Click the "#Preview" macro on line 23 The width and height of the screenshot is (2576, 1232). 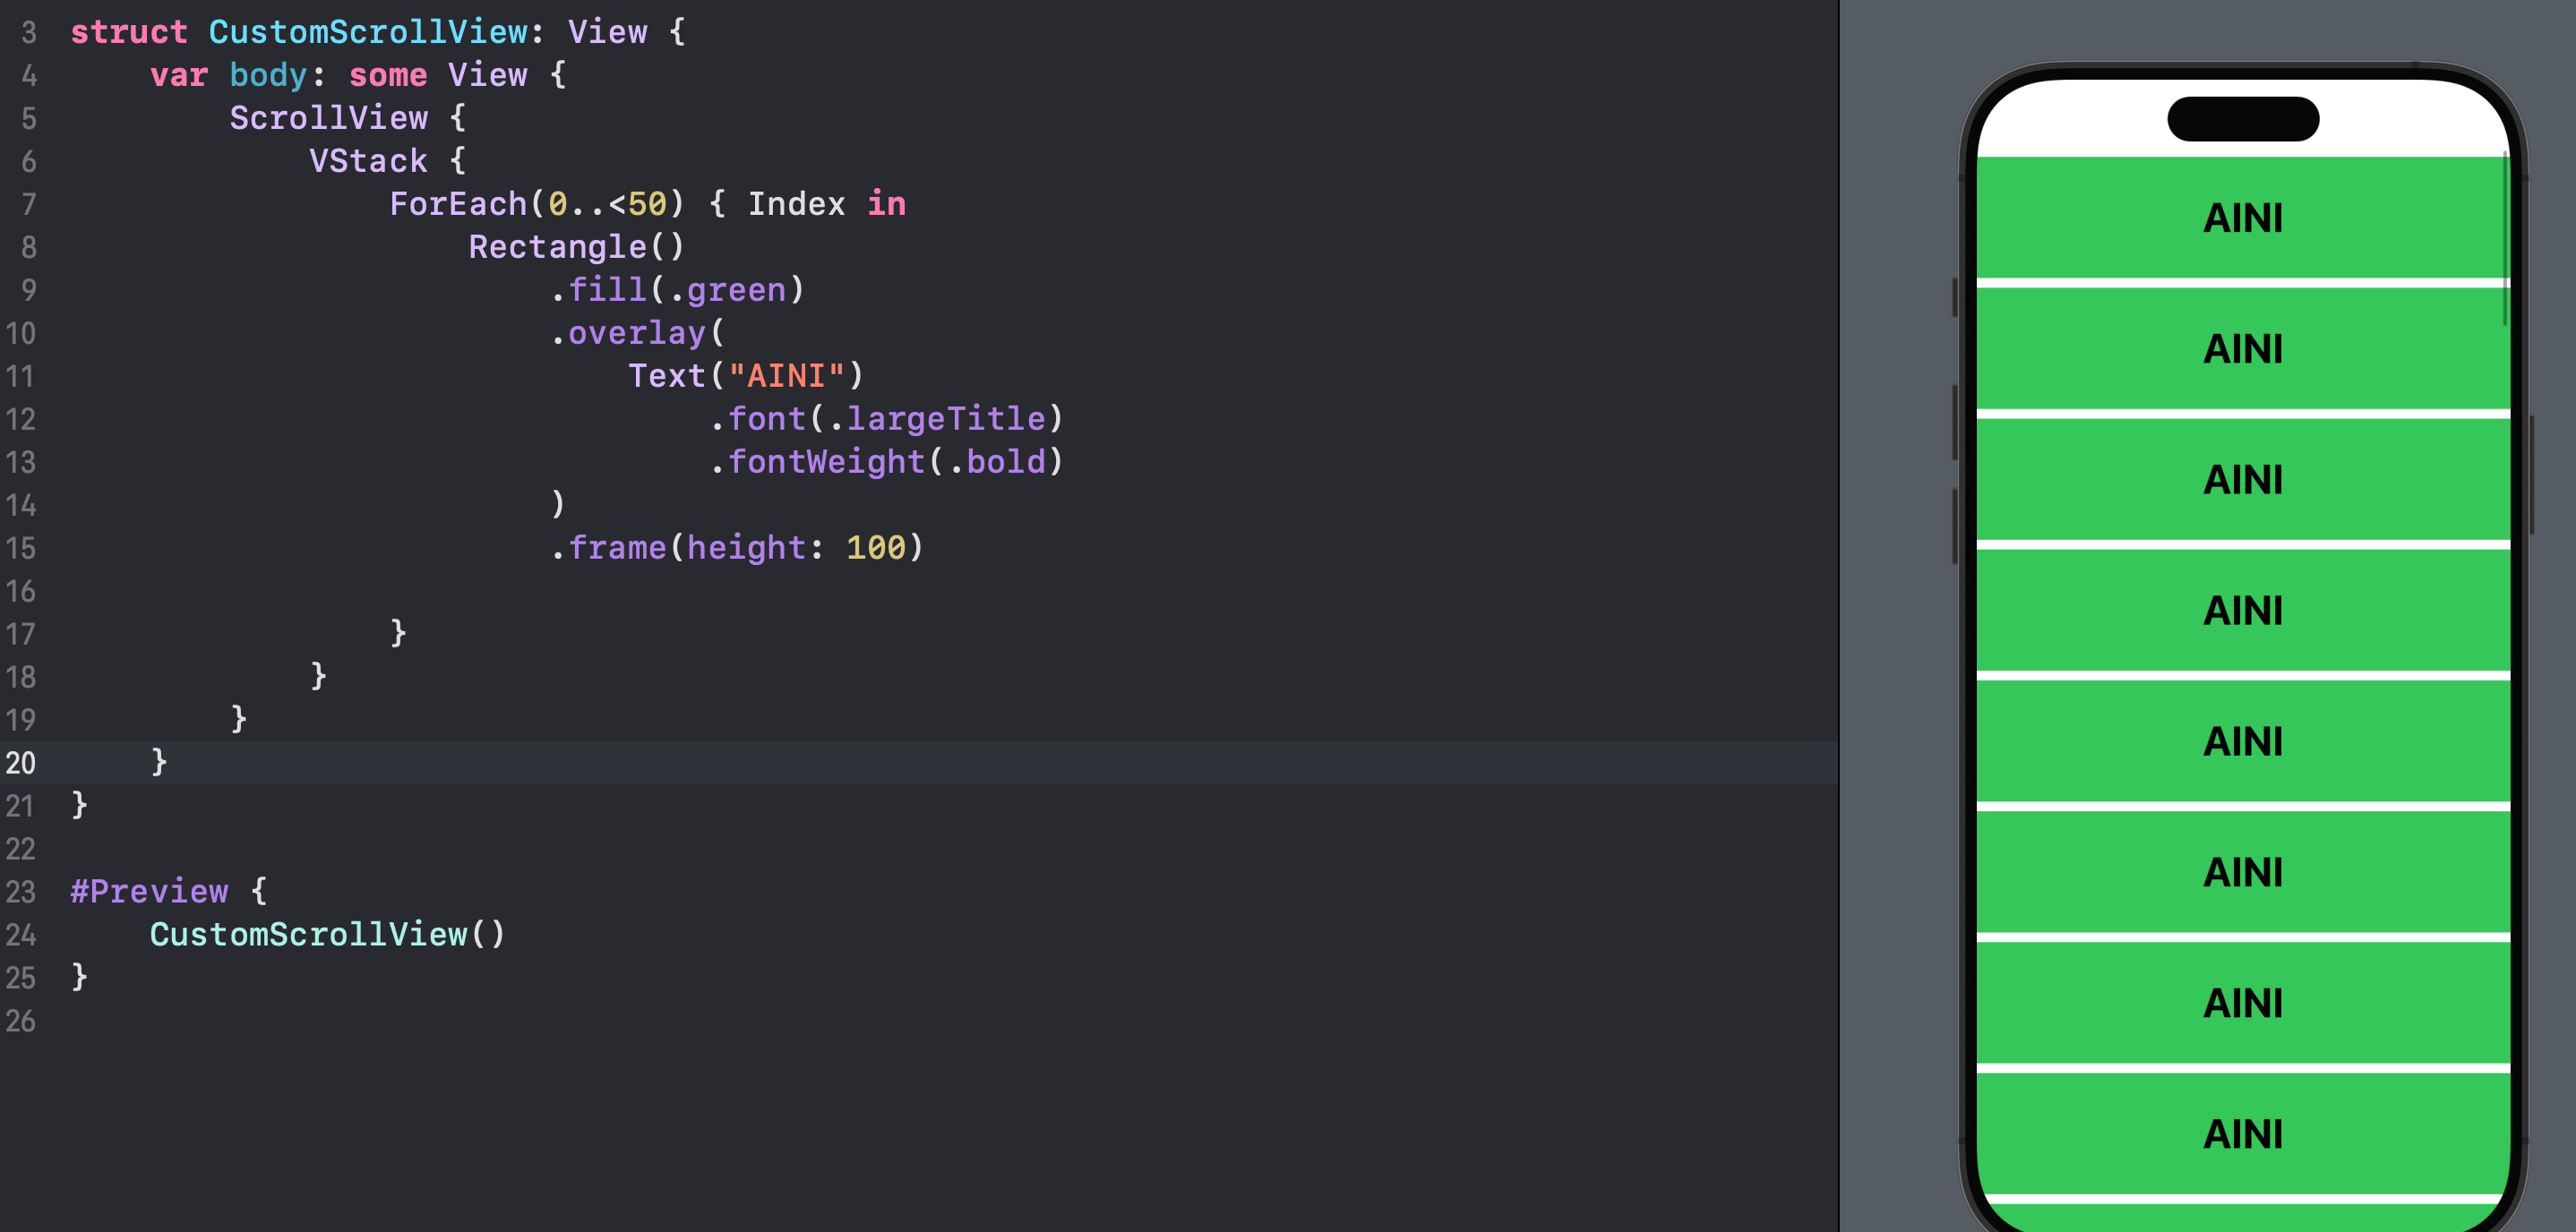pos(149,891)
